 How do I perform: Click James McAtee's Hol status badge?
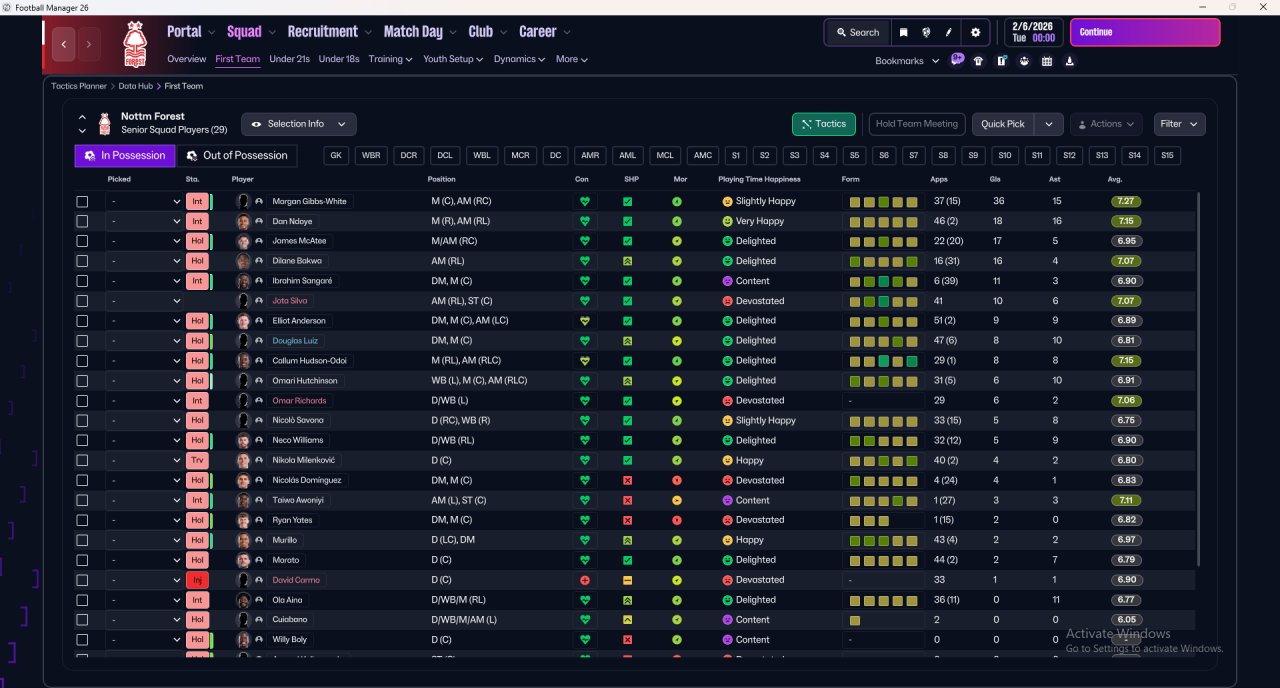(197, 241)
